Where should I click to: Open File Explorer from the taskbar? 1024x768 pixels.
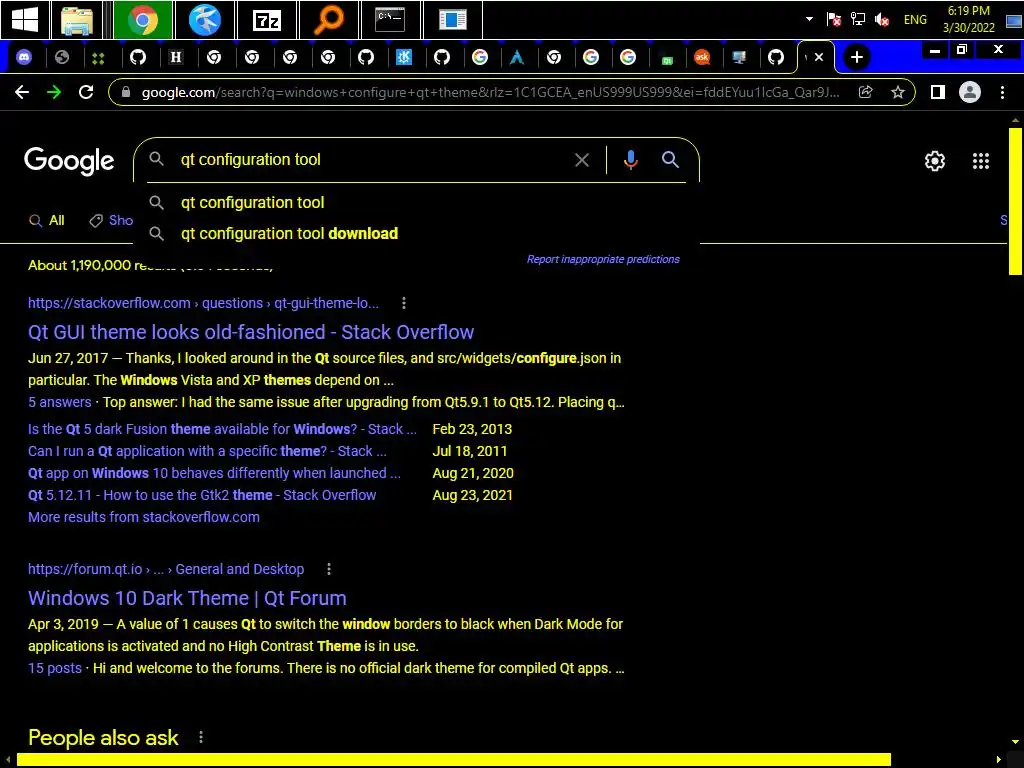click(77, 20)
